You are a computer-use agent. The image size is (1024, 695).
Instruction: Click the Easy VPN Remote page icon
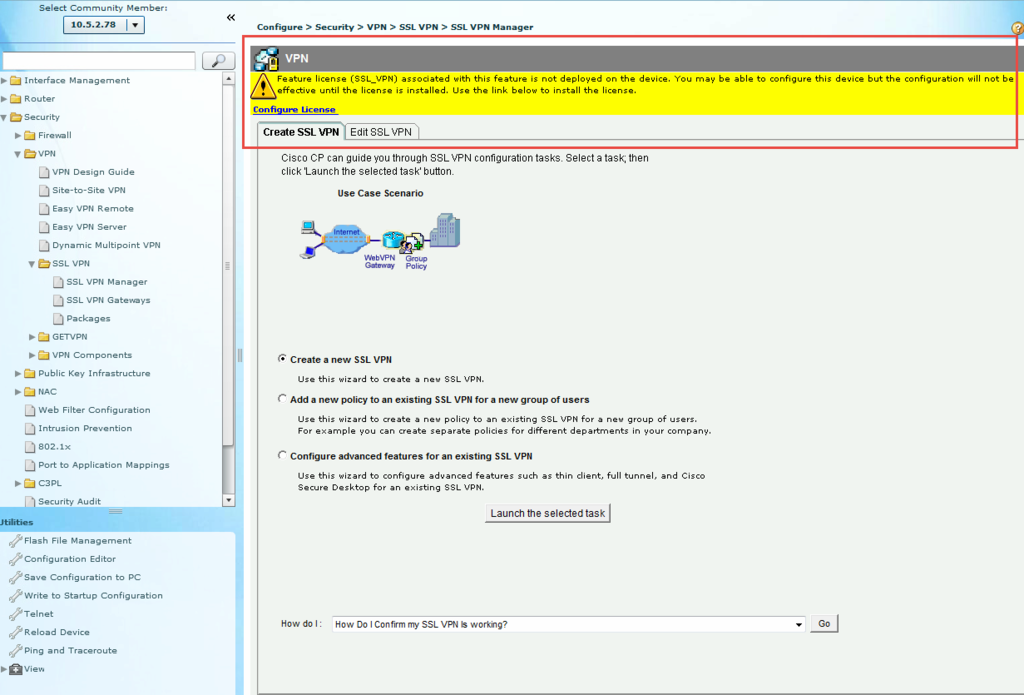click(44, 208)
